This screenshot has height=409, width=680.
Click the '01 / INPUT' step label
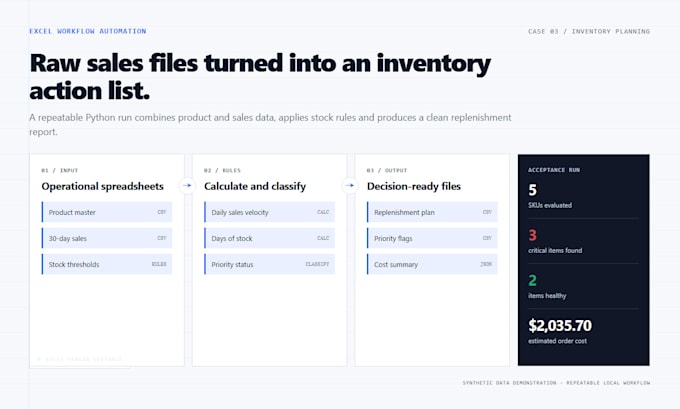click(x=60, y=170)
